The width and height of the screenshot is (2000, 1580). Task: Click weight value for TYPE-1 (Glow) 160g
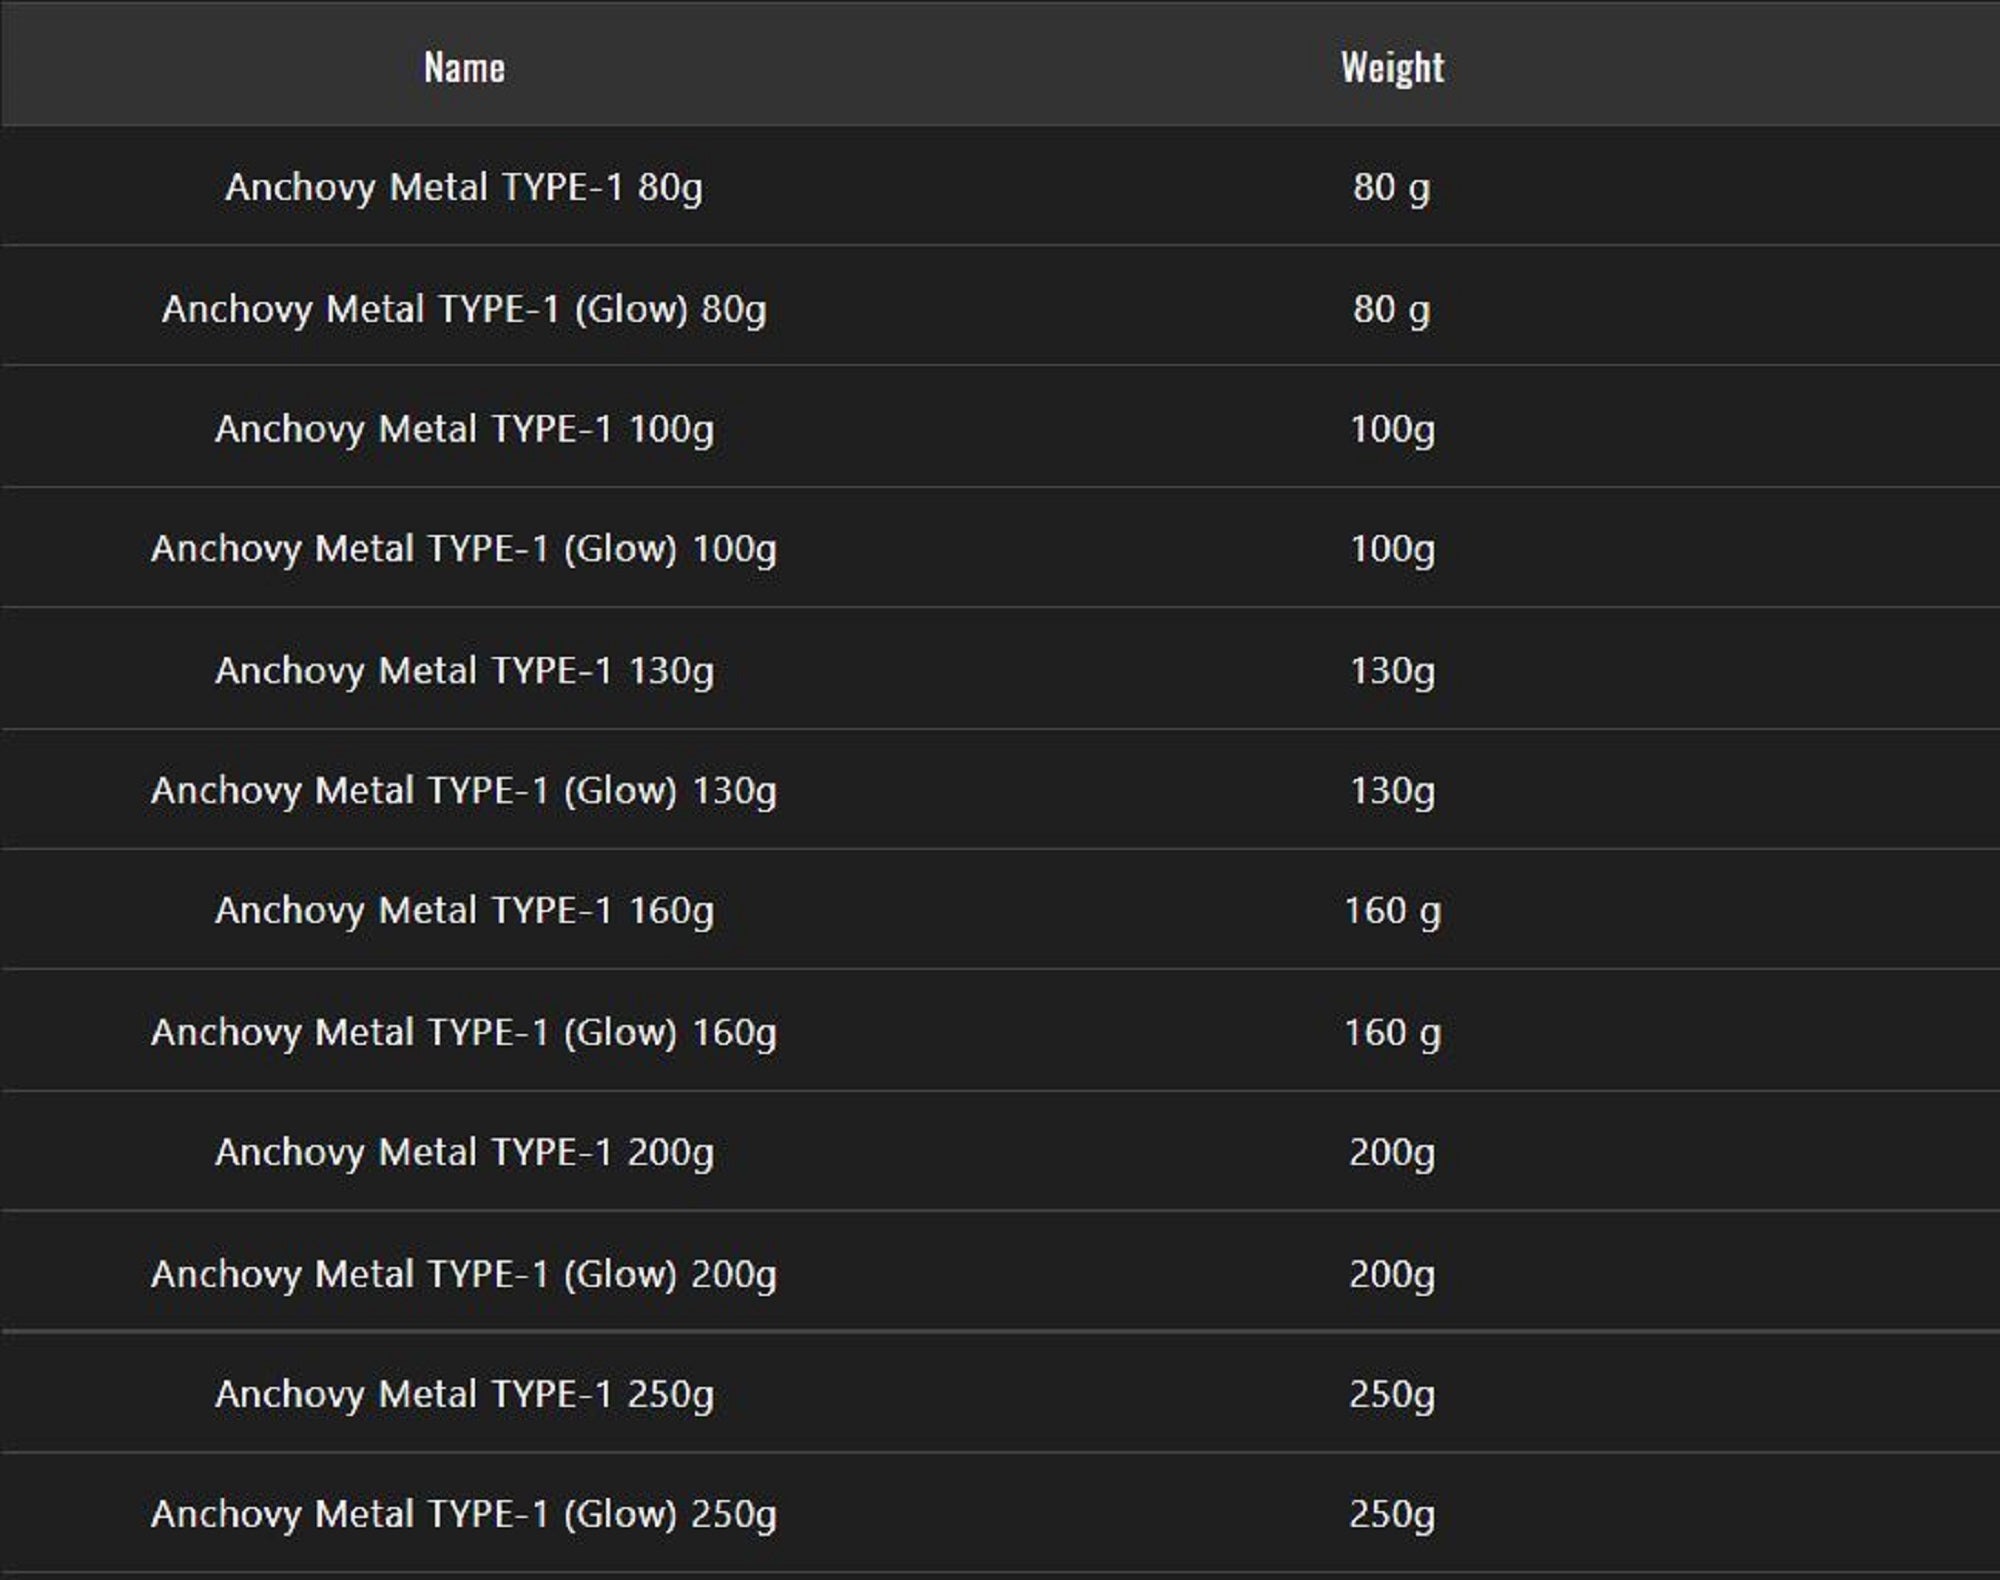(1392, 1032)
